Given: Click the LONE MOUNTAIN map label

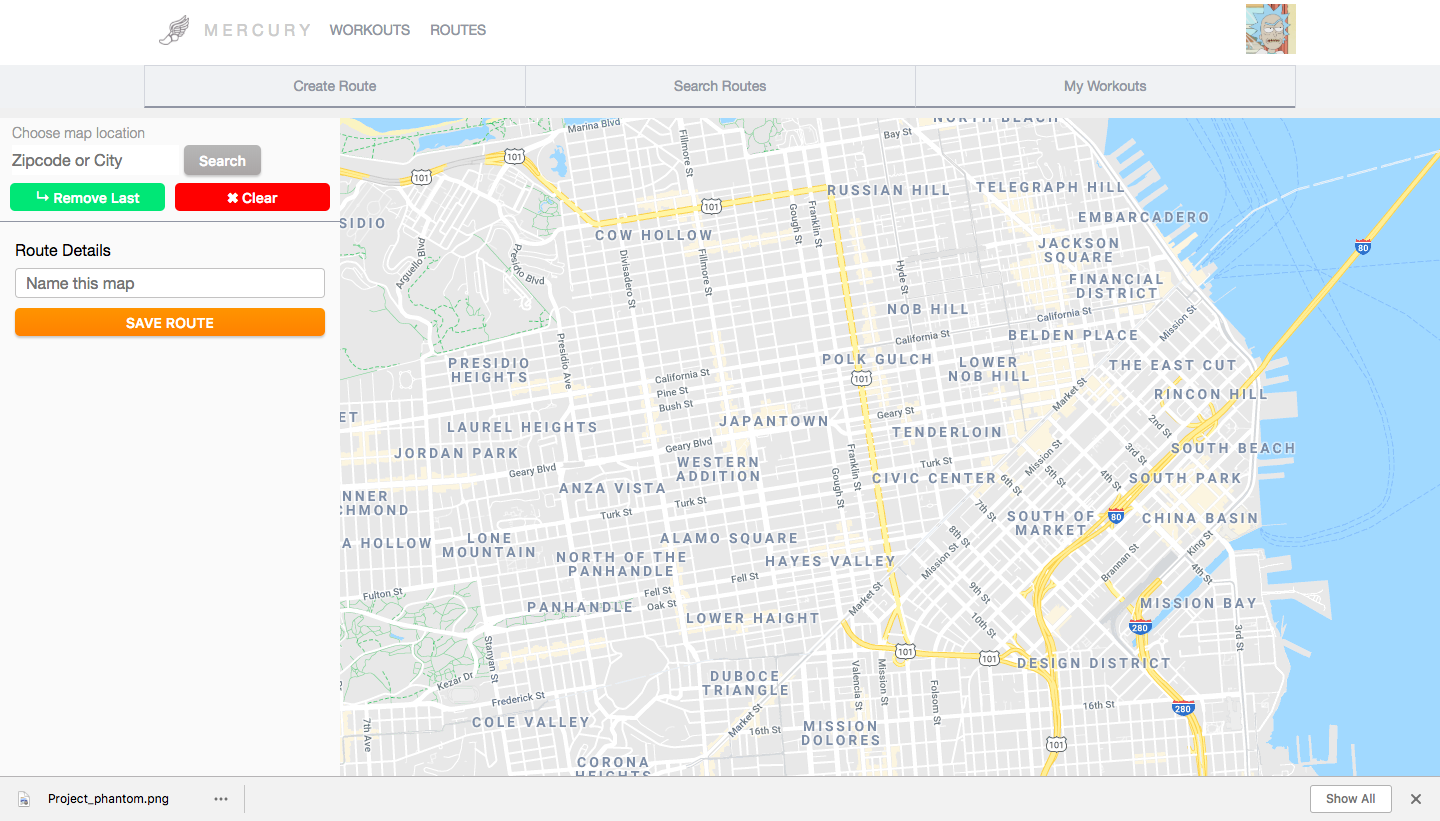Looking at the screenshot, I should 490,545.
